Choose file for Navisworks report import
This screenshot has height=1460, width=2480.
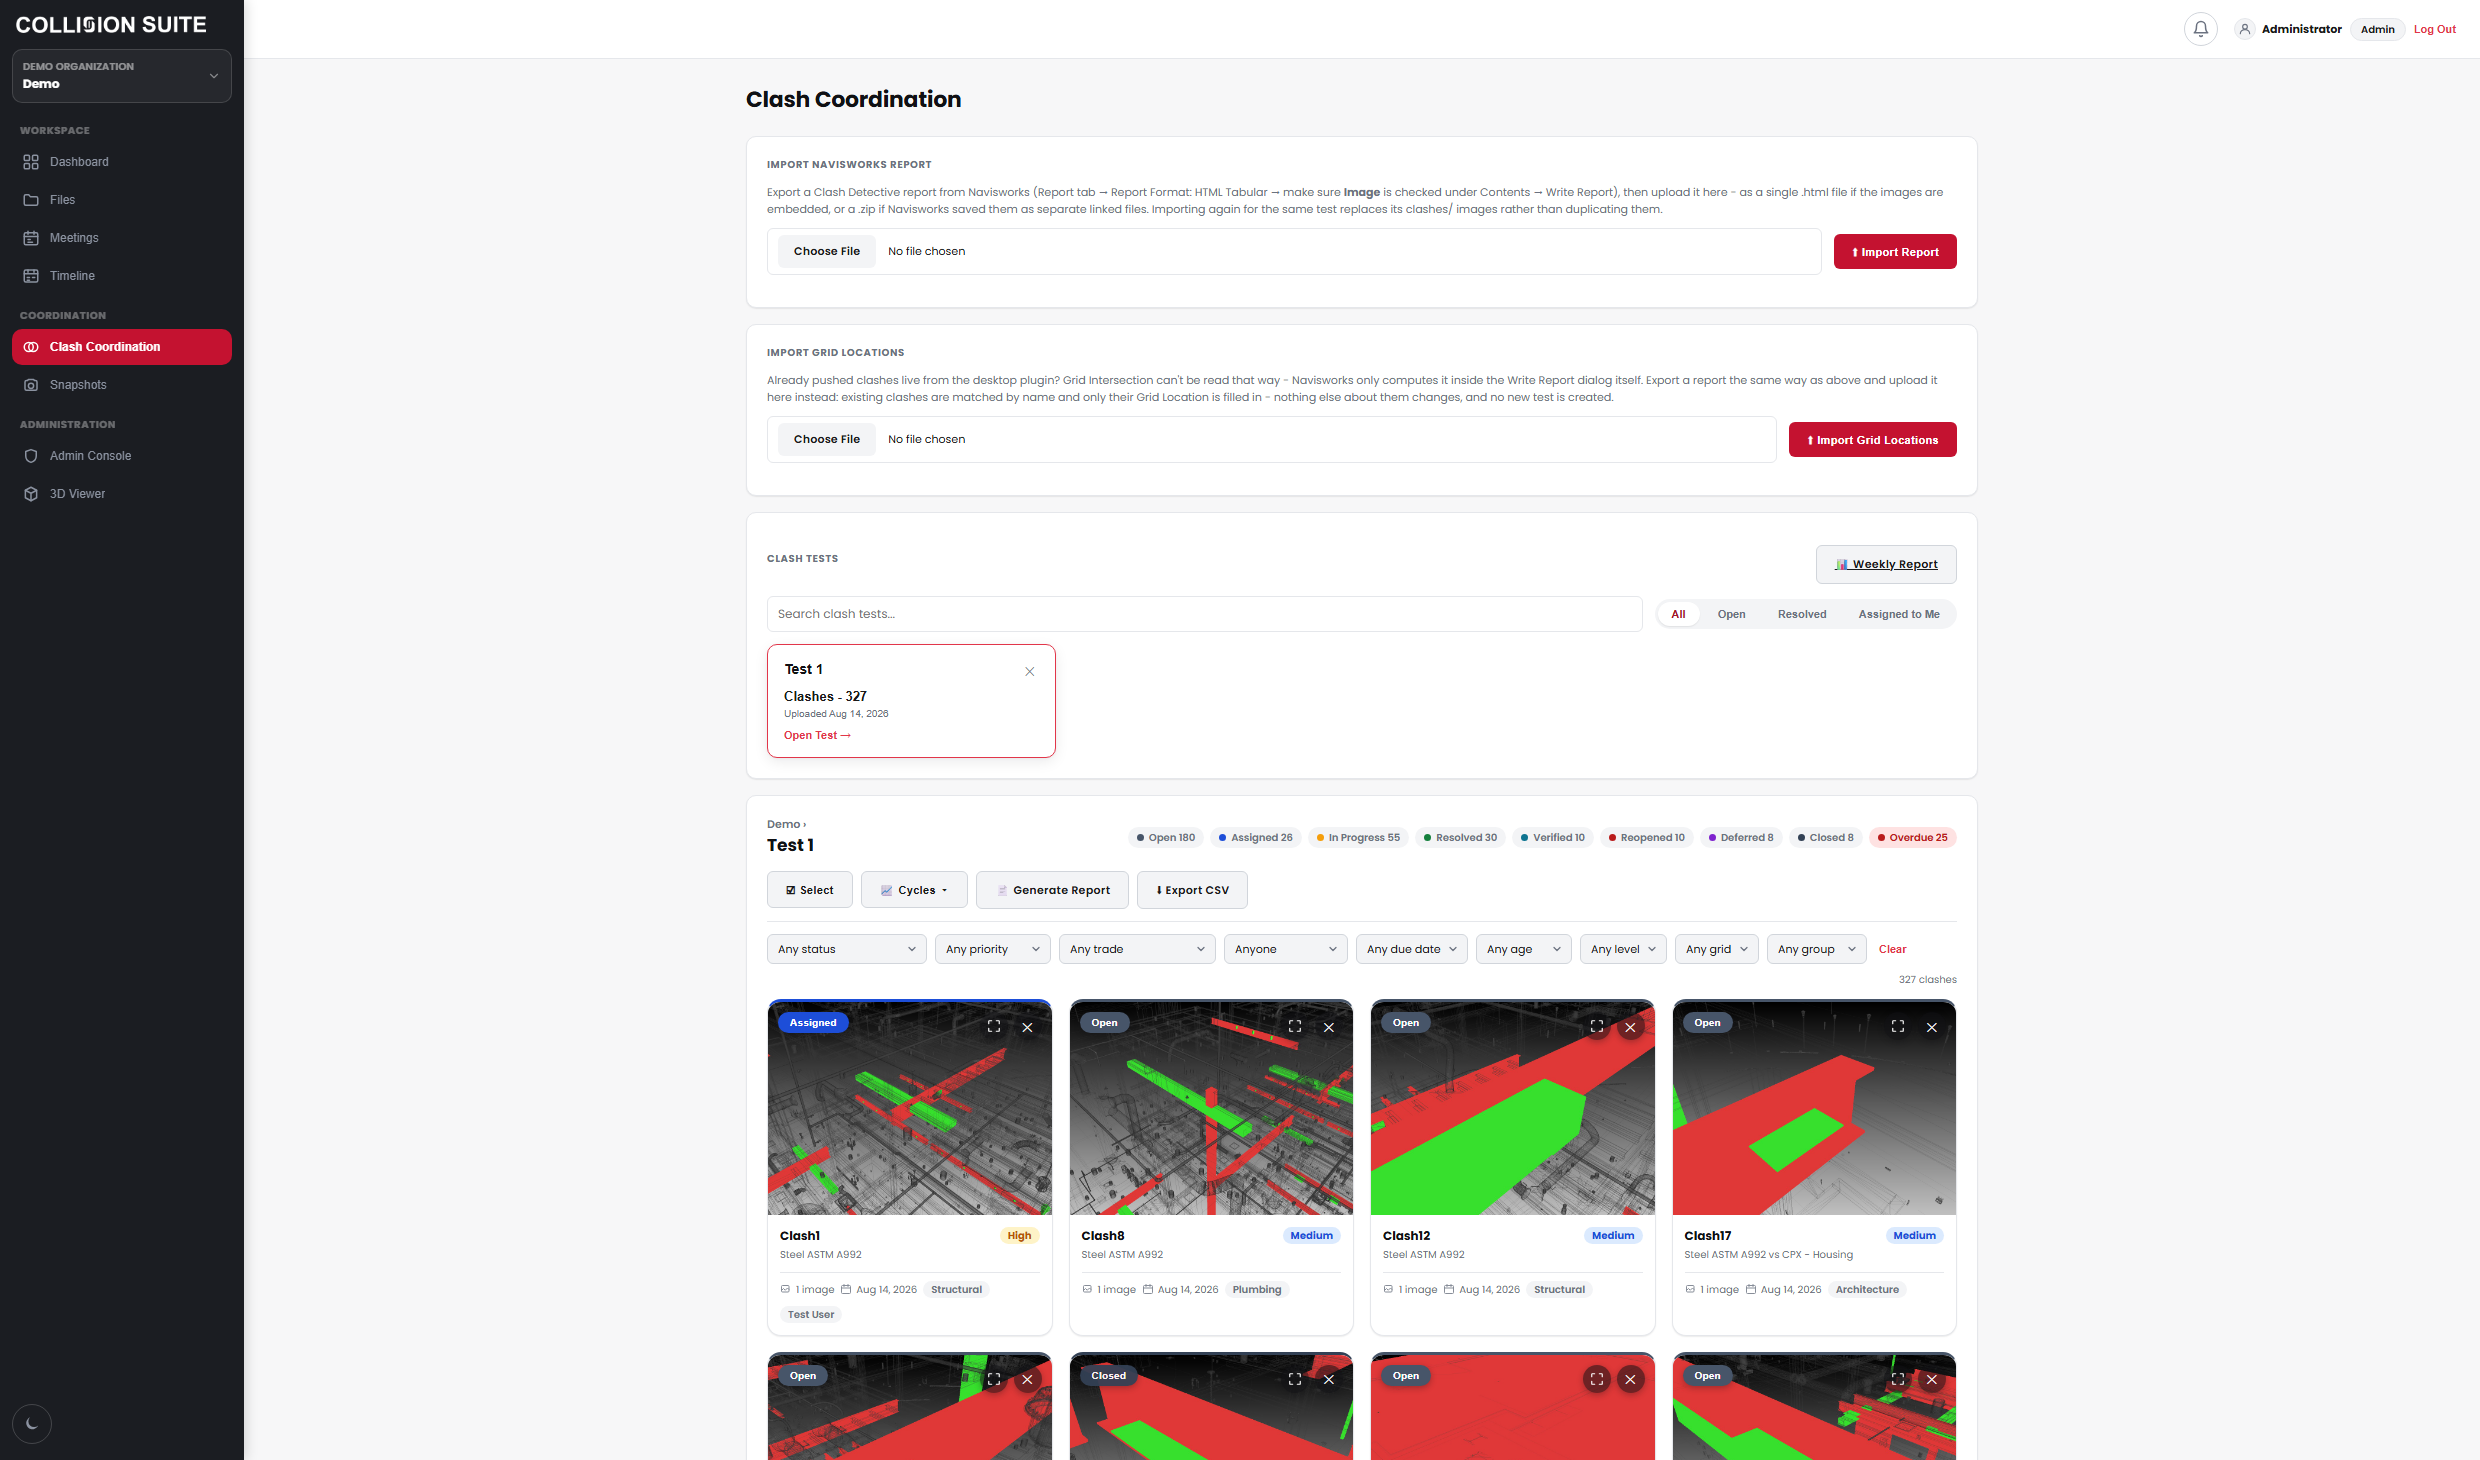(827, 252)
